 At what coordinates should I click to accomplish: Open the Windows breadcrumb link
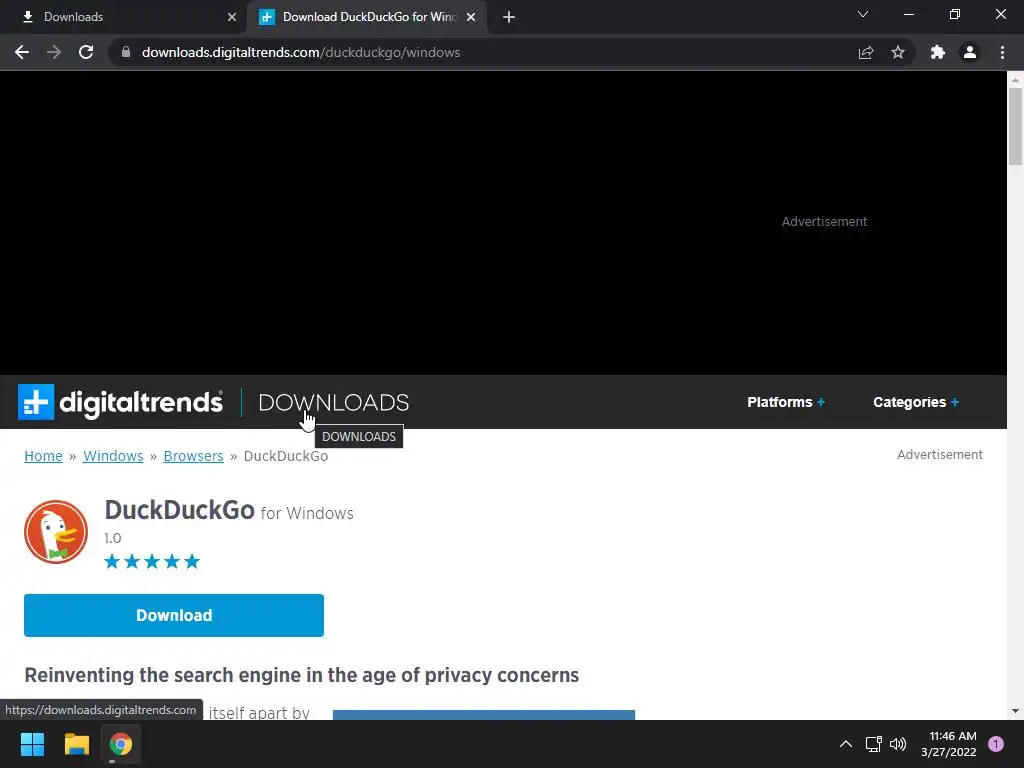click(x=113, y=456)
